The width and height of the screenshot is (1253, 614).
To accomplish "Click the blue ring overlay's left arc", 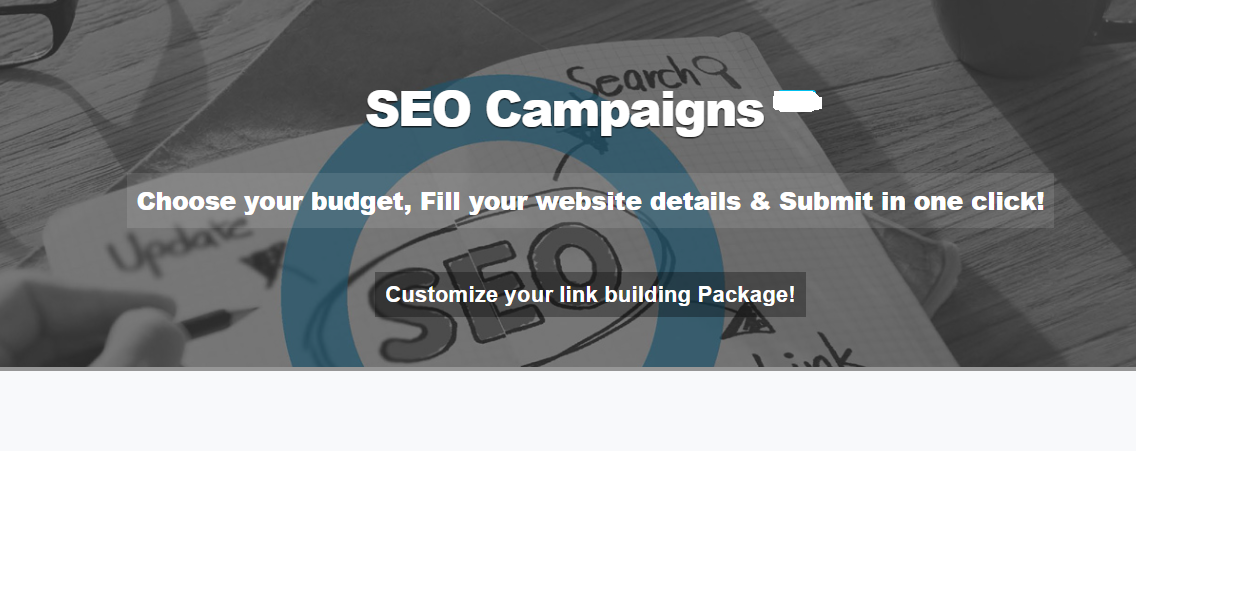I will pyautogui.click(x=300, y=290).
